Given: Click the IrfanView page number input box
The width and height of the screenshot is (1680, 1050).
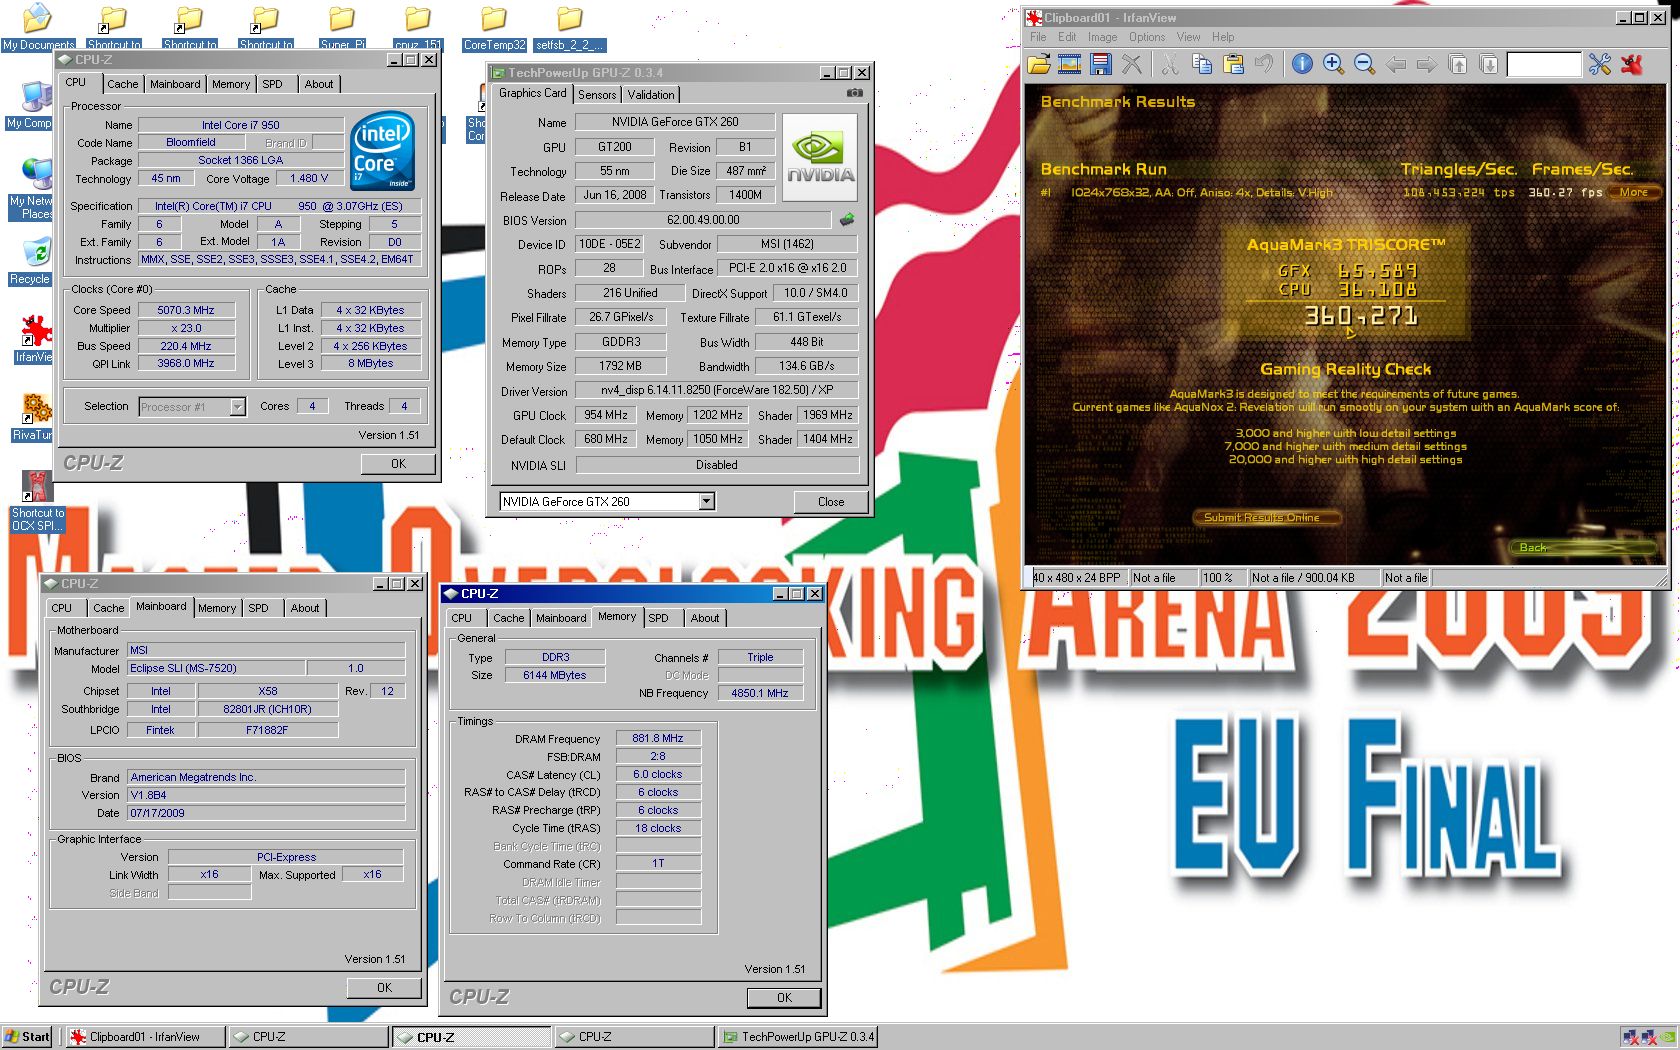Looking at the screenshot, I should (x=1543, y=65).
